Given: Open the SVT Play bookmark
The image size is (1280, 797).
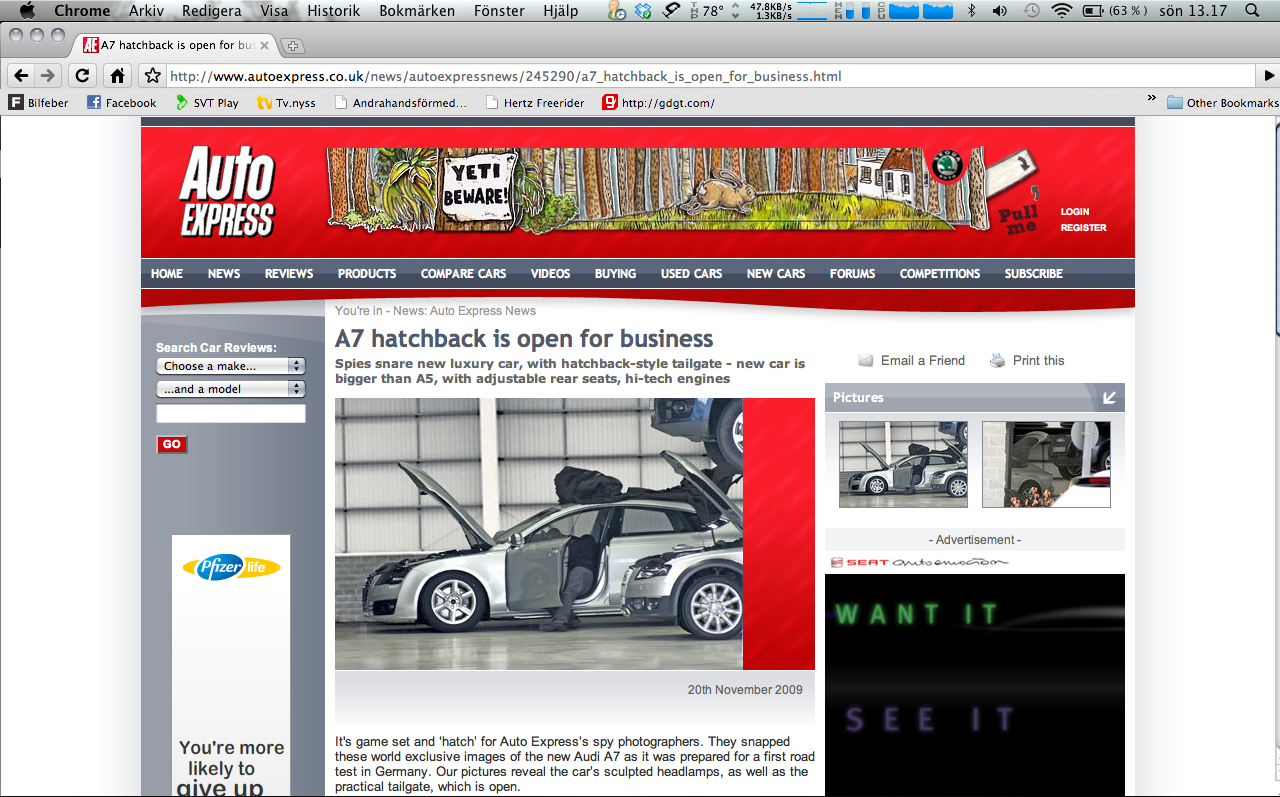Looking at the screenshot, I should [207, 102].
